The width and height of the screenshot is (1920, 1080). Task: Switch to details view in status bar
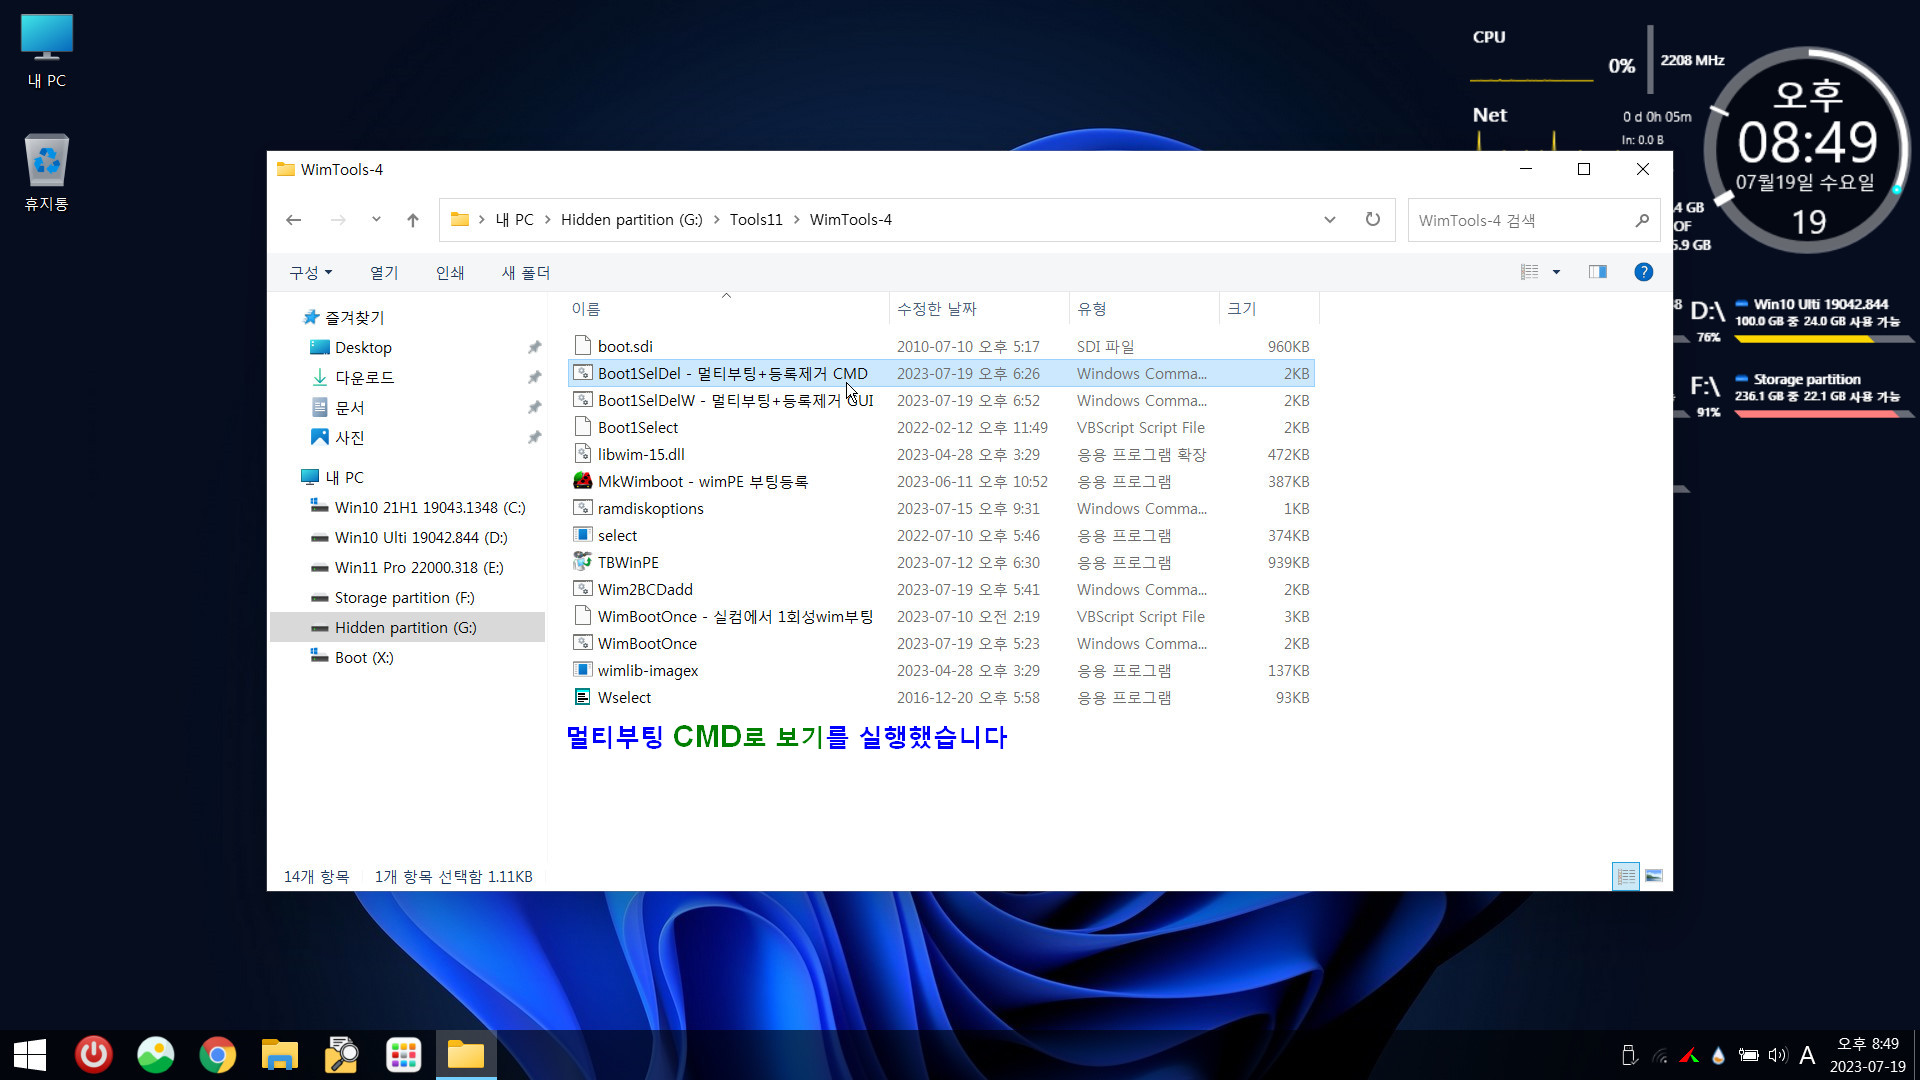tap(1626, 876)
